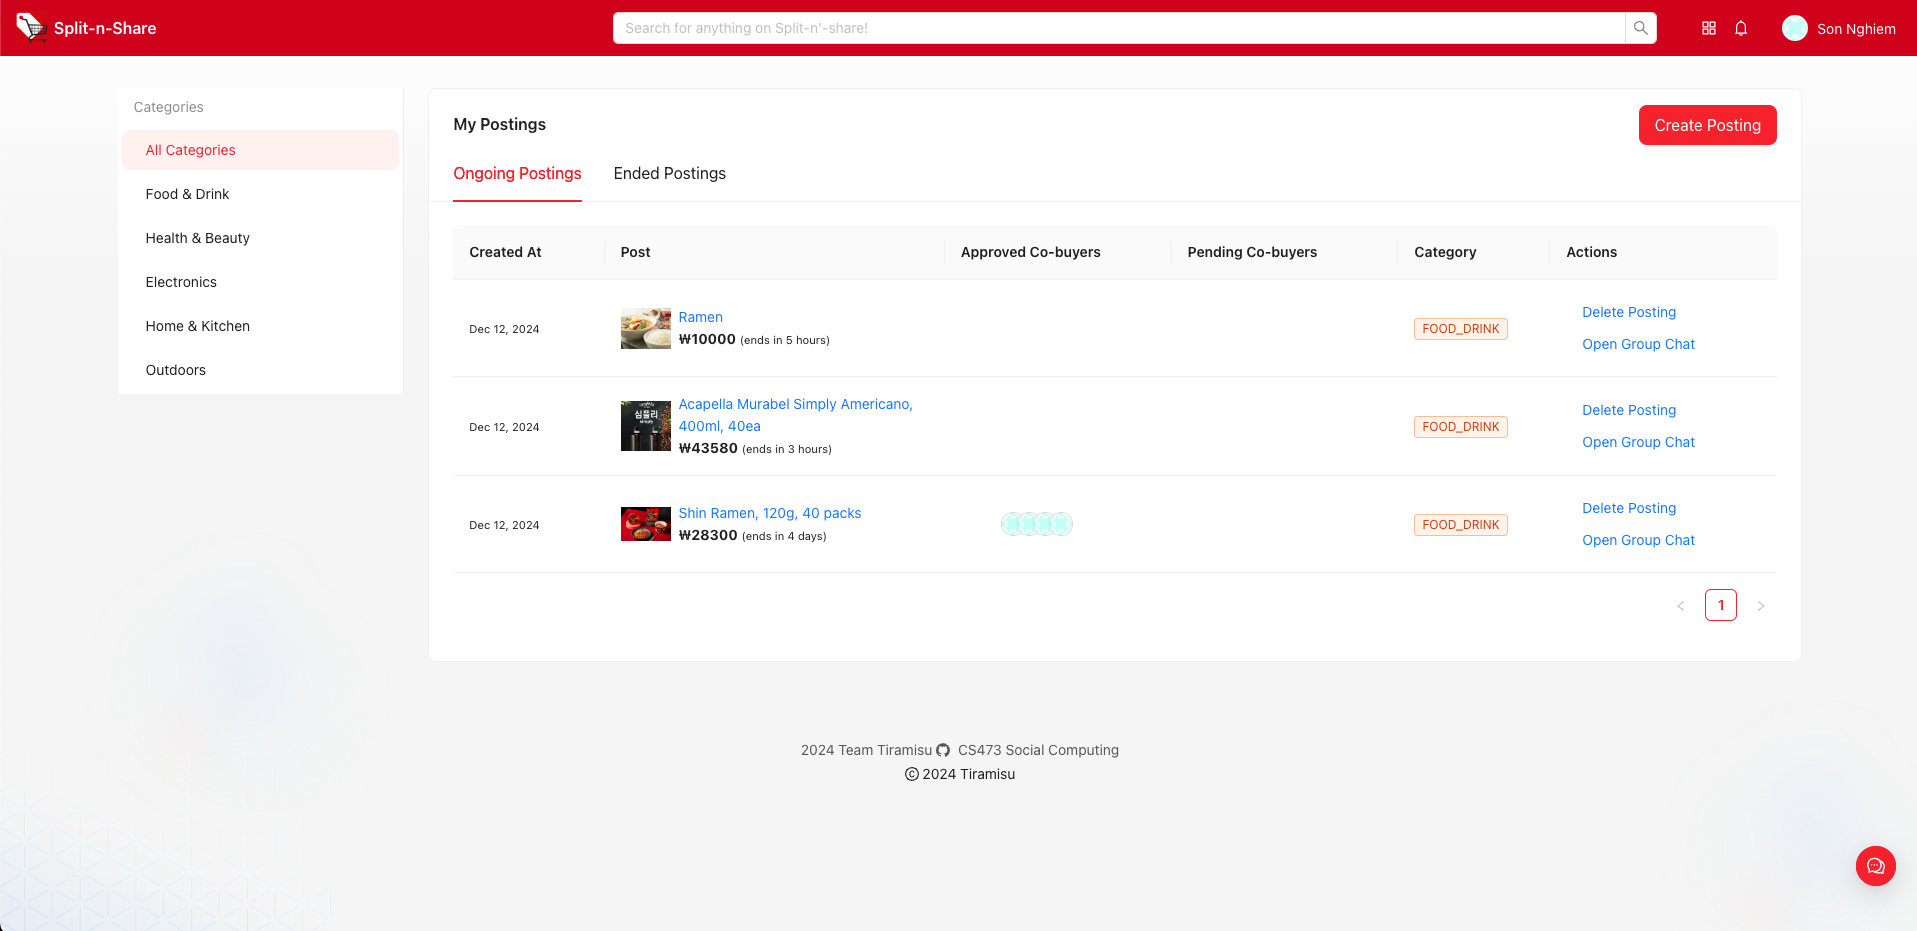Focus the Split-n-share search field
This screenshot has width=1917, height=931.
tap(1118, 28)
